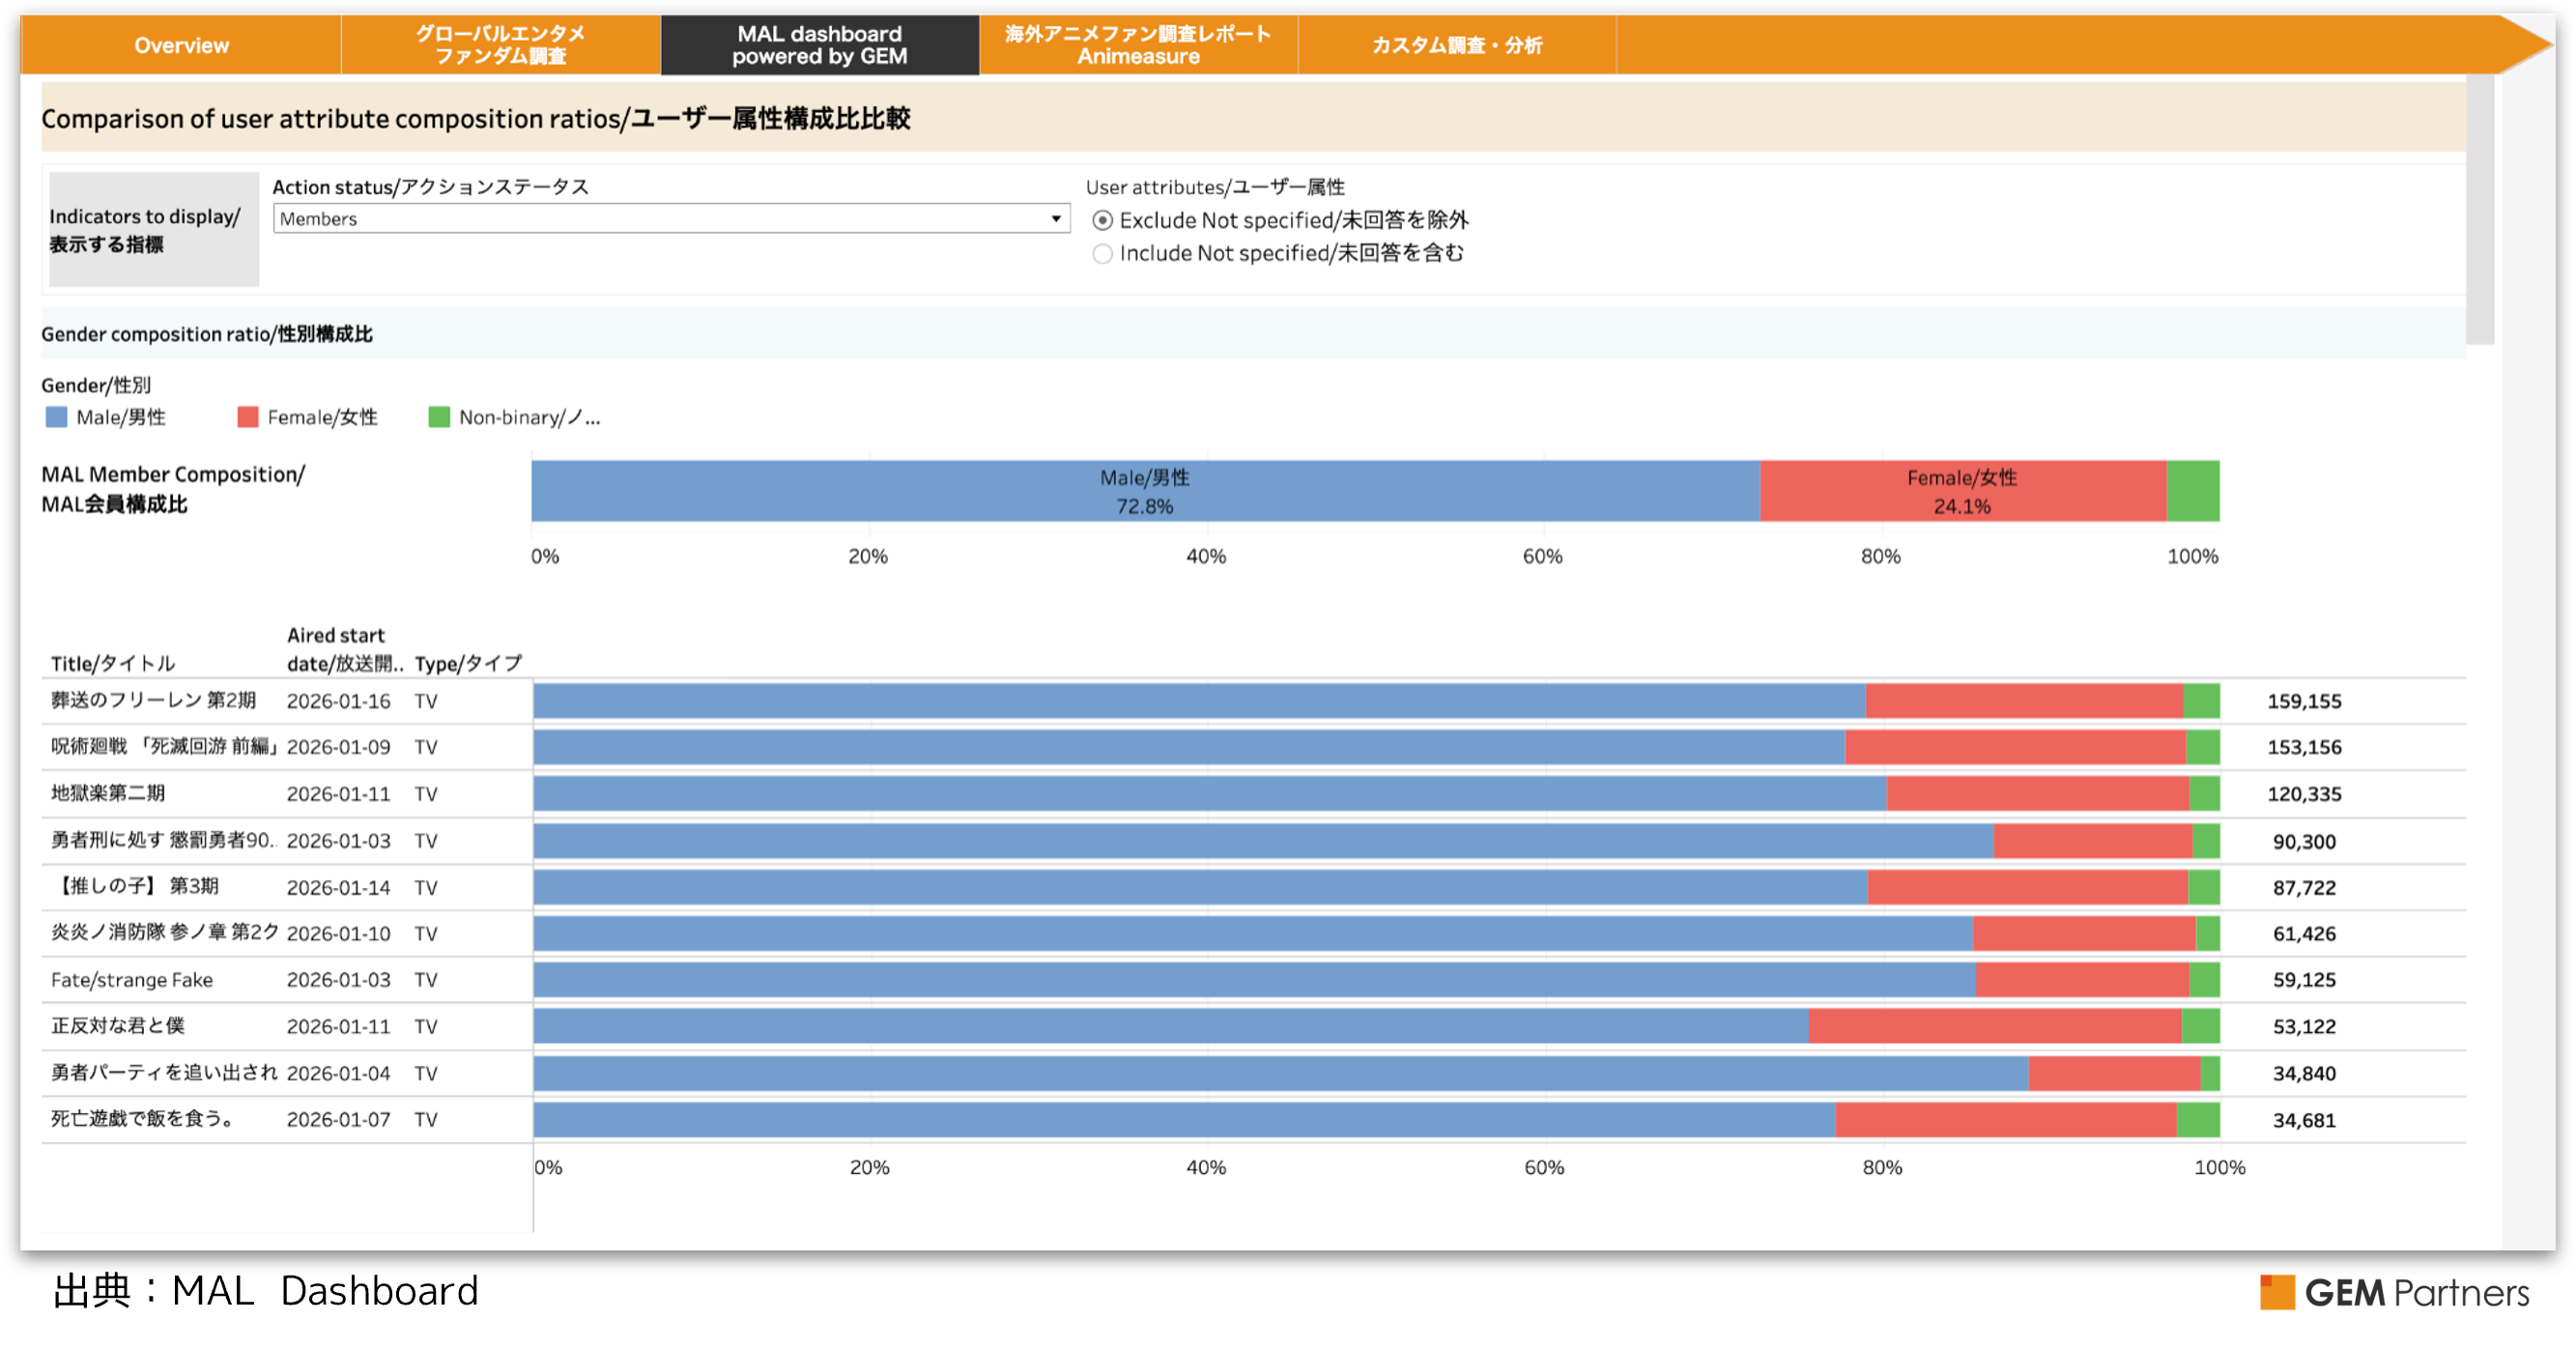This screenshot has width=2576, height=1349.
Task: Click the GEM Partners logo
Action: (2394, 1292)
